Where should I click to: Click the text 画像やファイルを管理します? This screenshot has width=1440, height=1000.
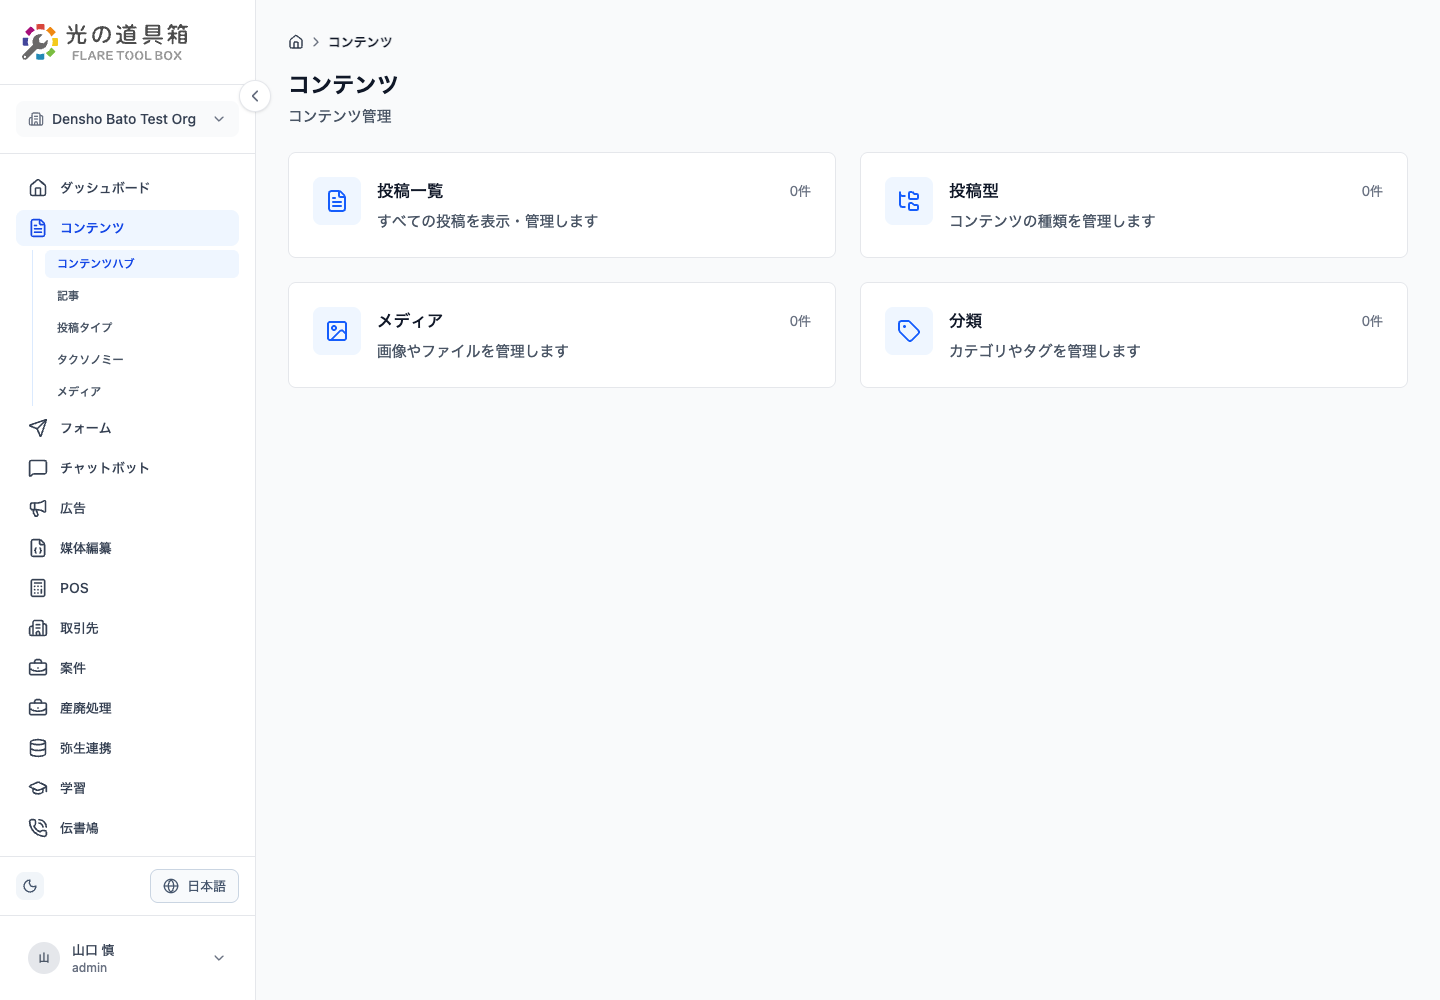(473, 351)
